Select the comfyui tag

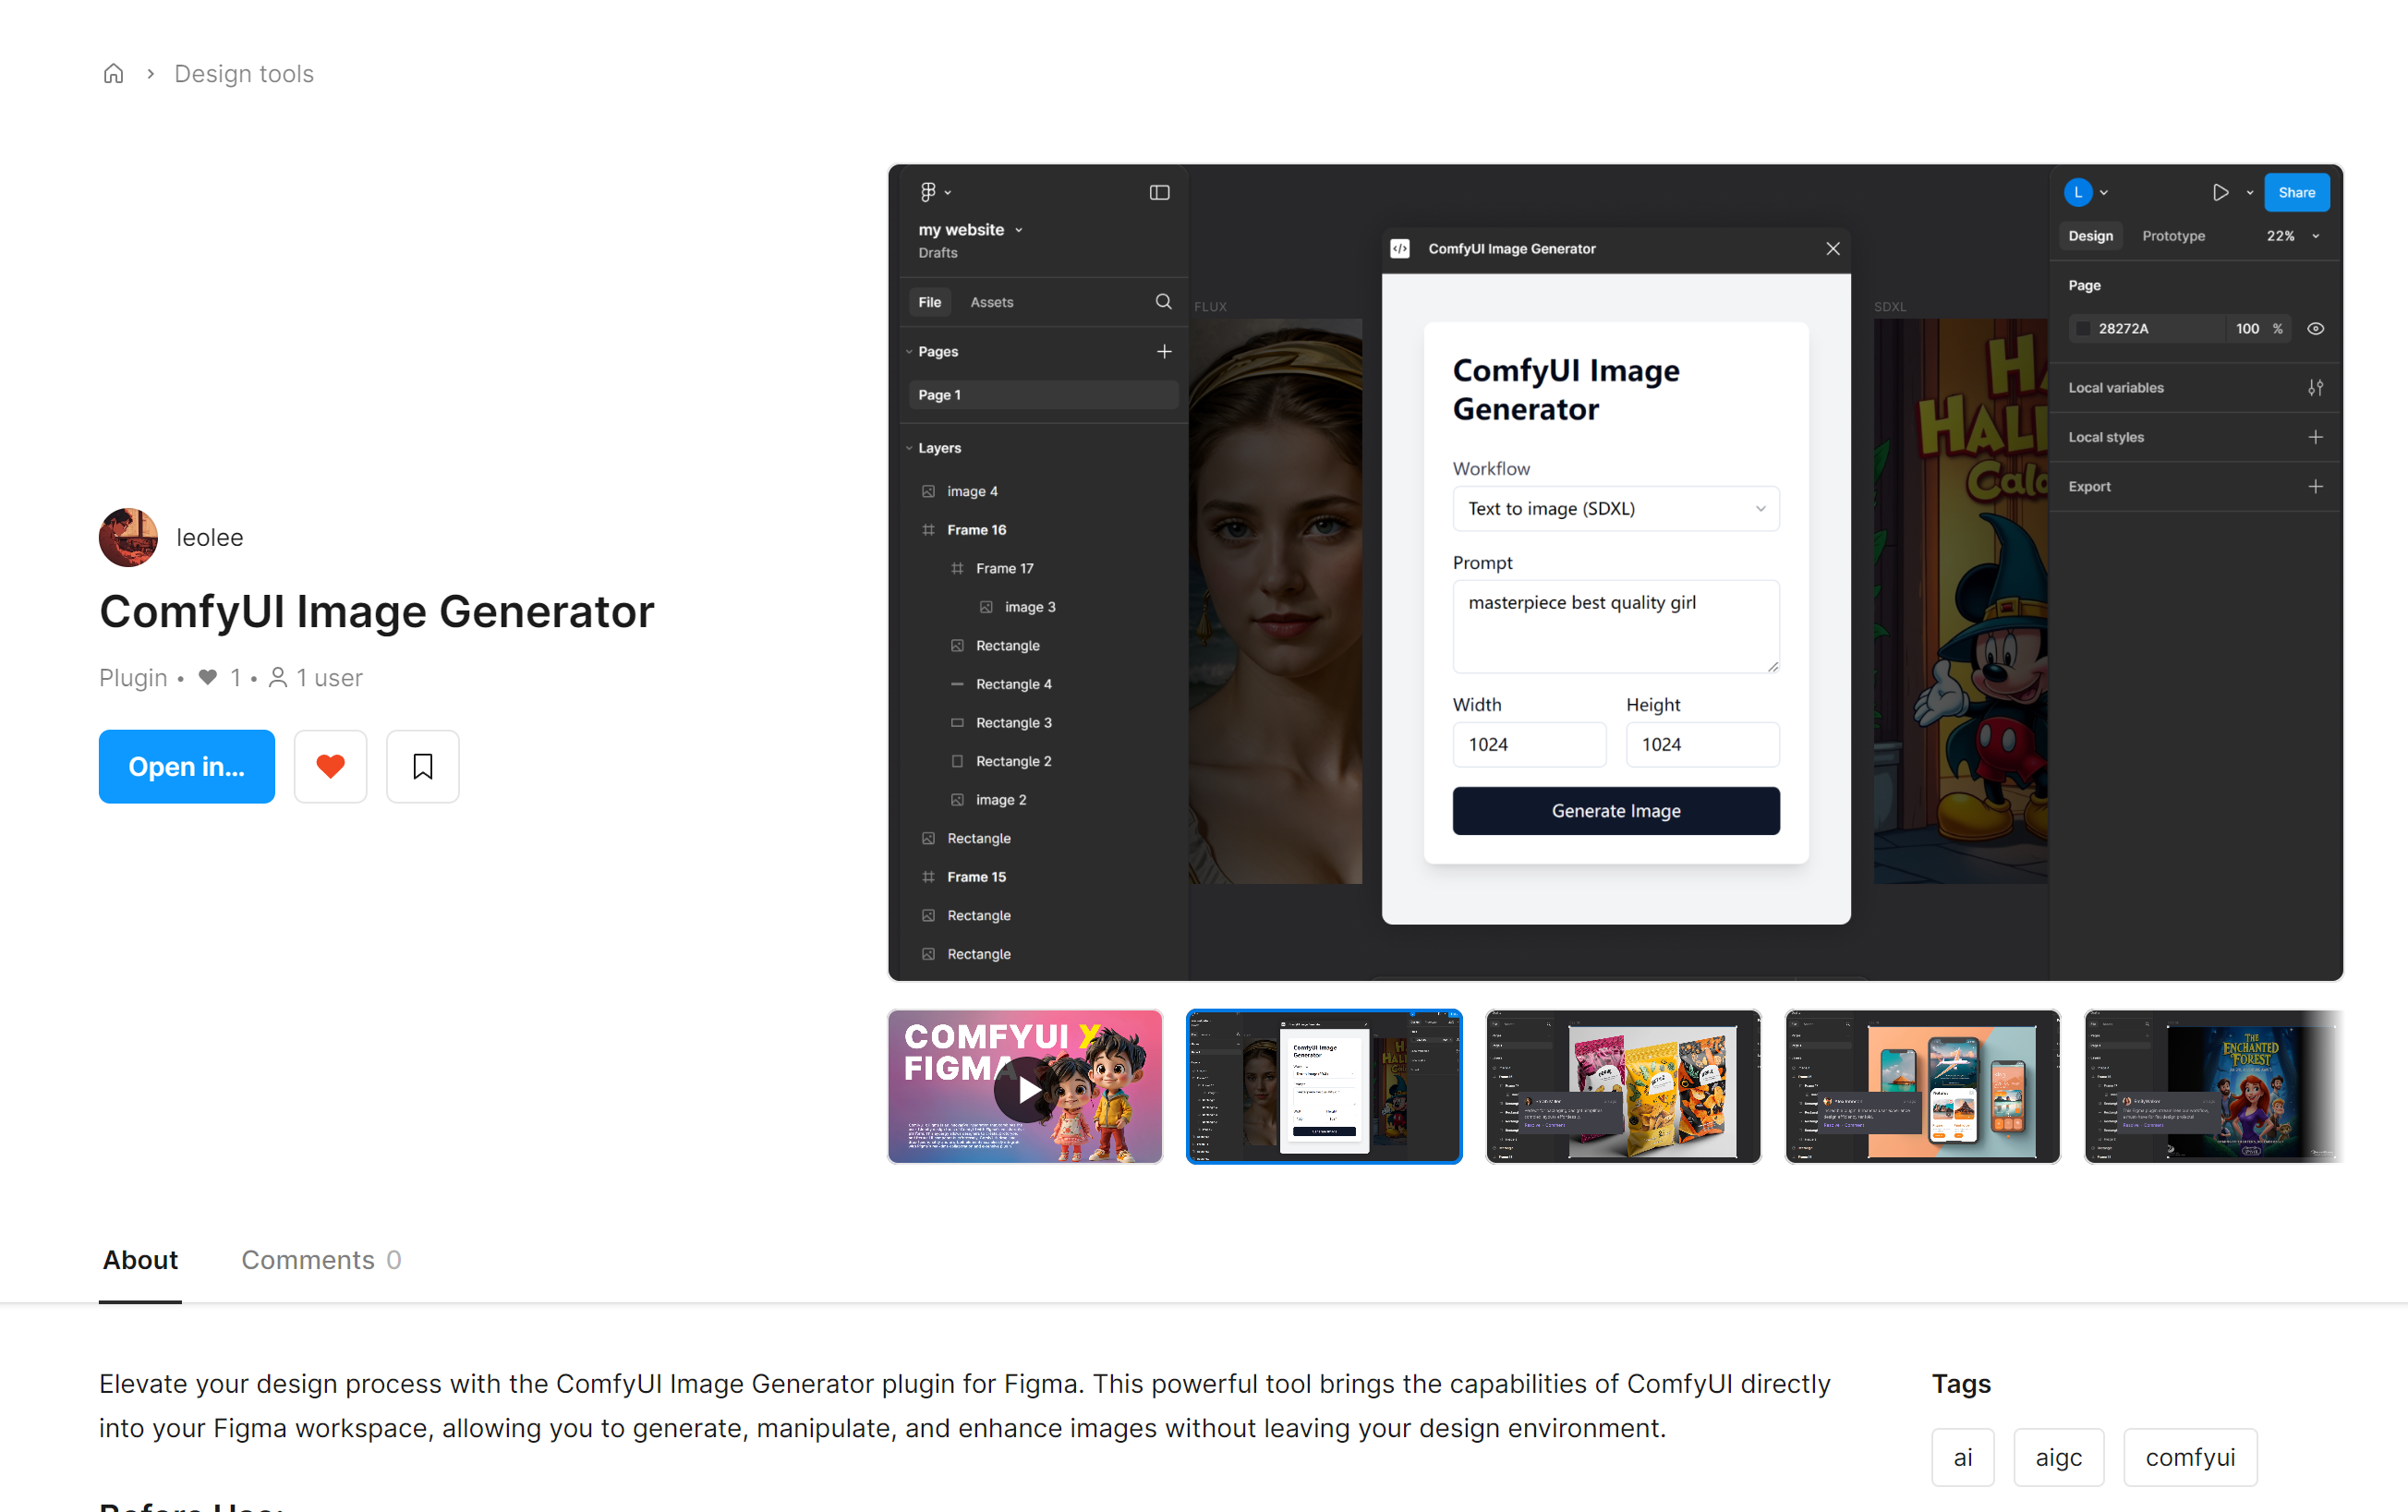coord(2190,1458)
